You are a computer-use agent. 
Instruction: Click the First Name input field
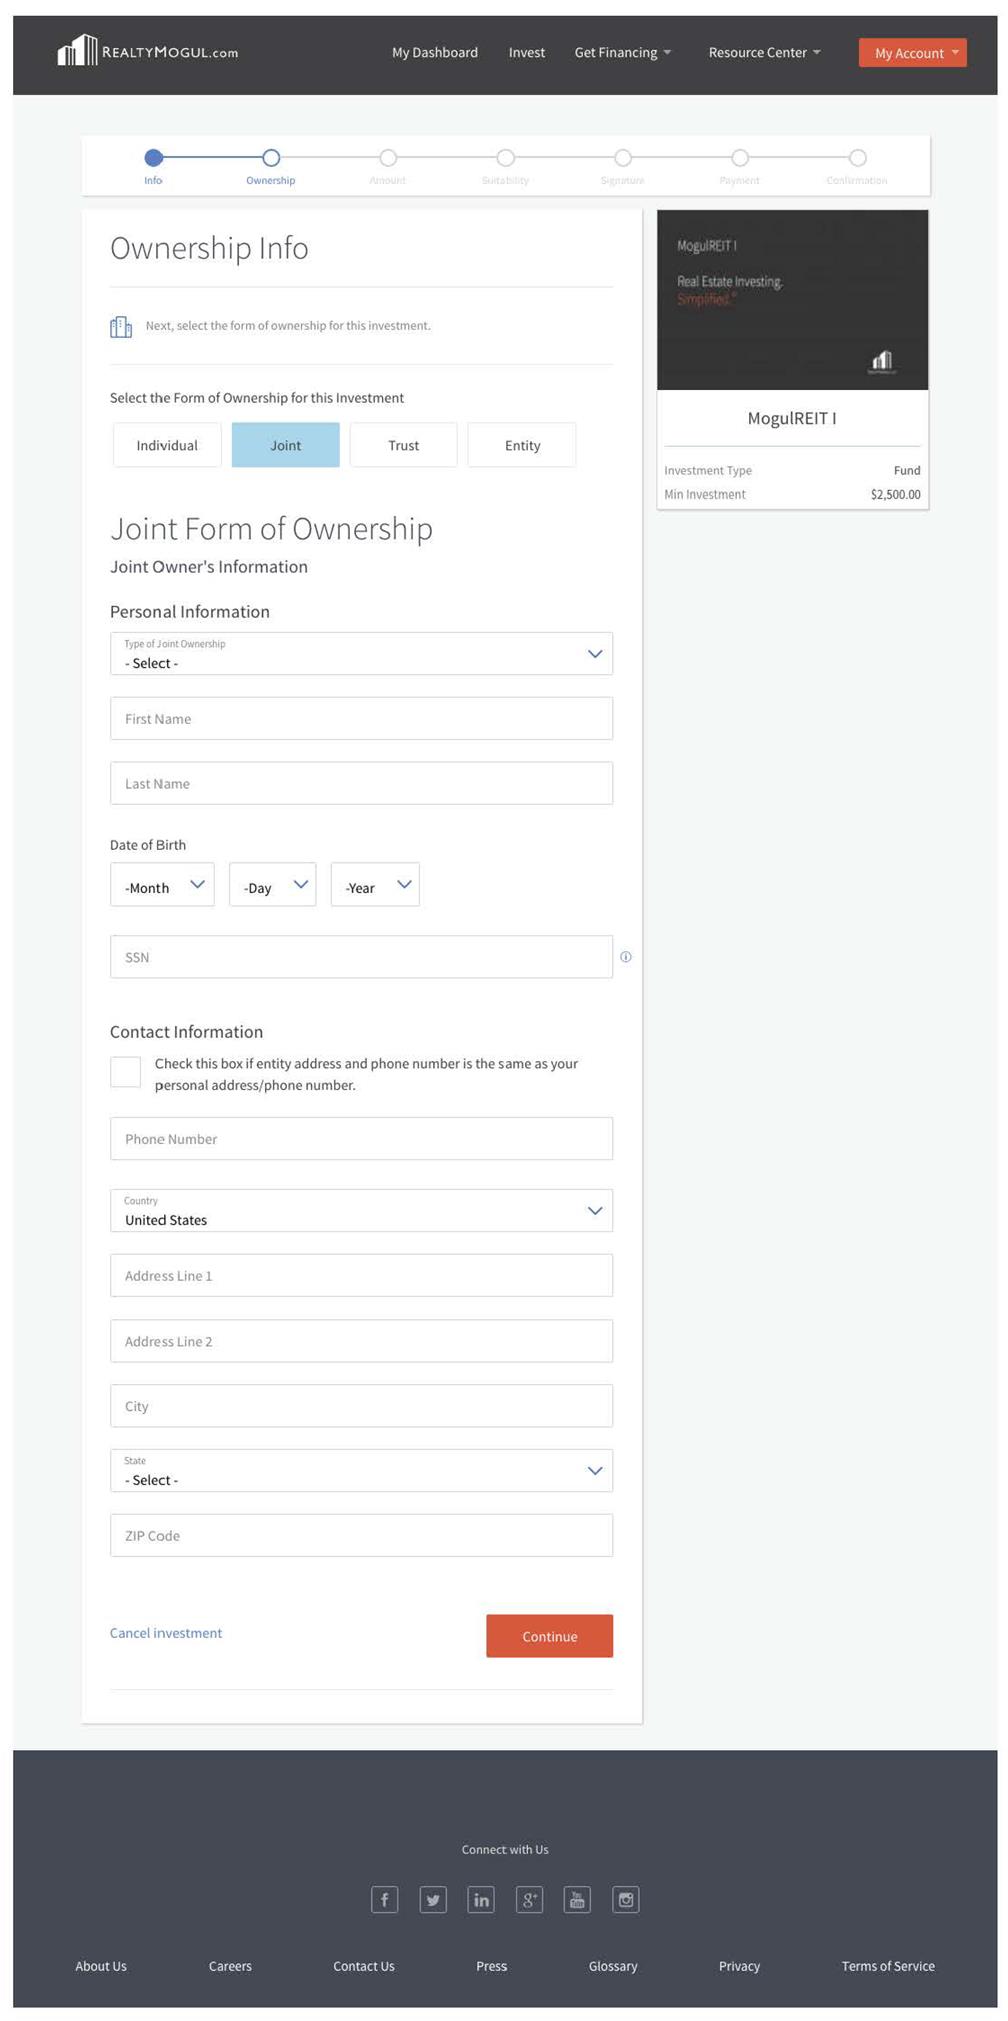tap(361, 719)
